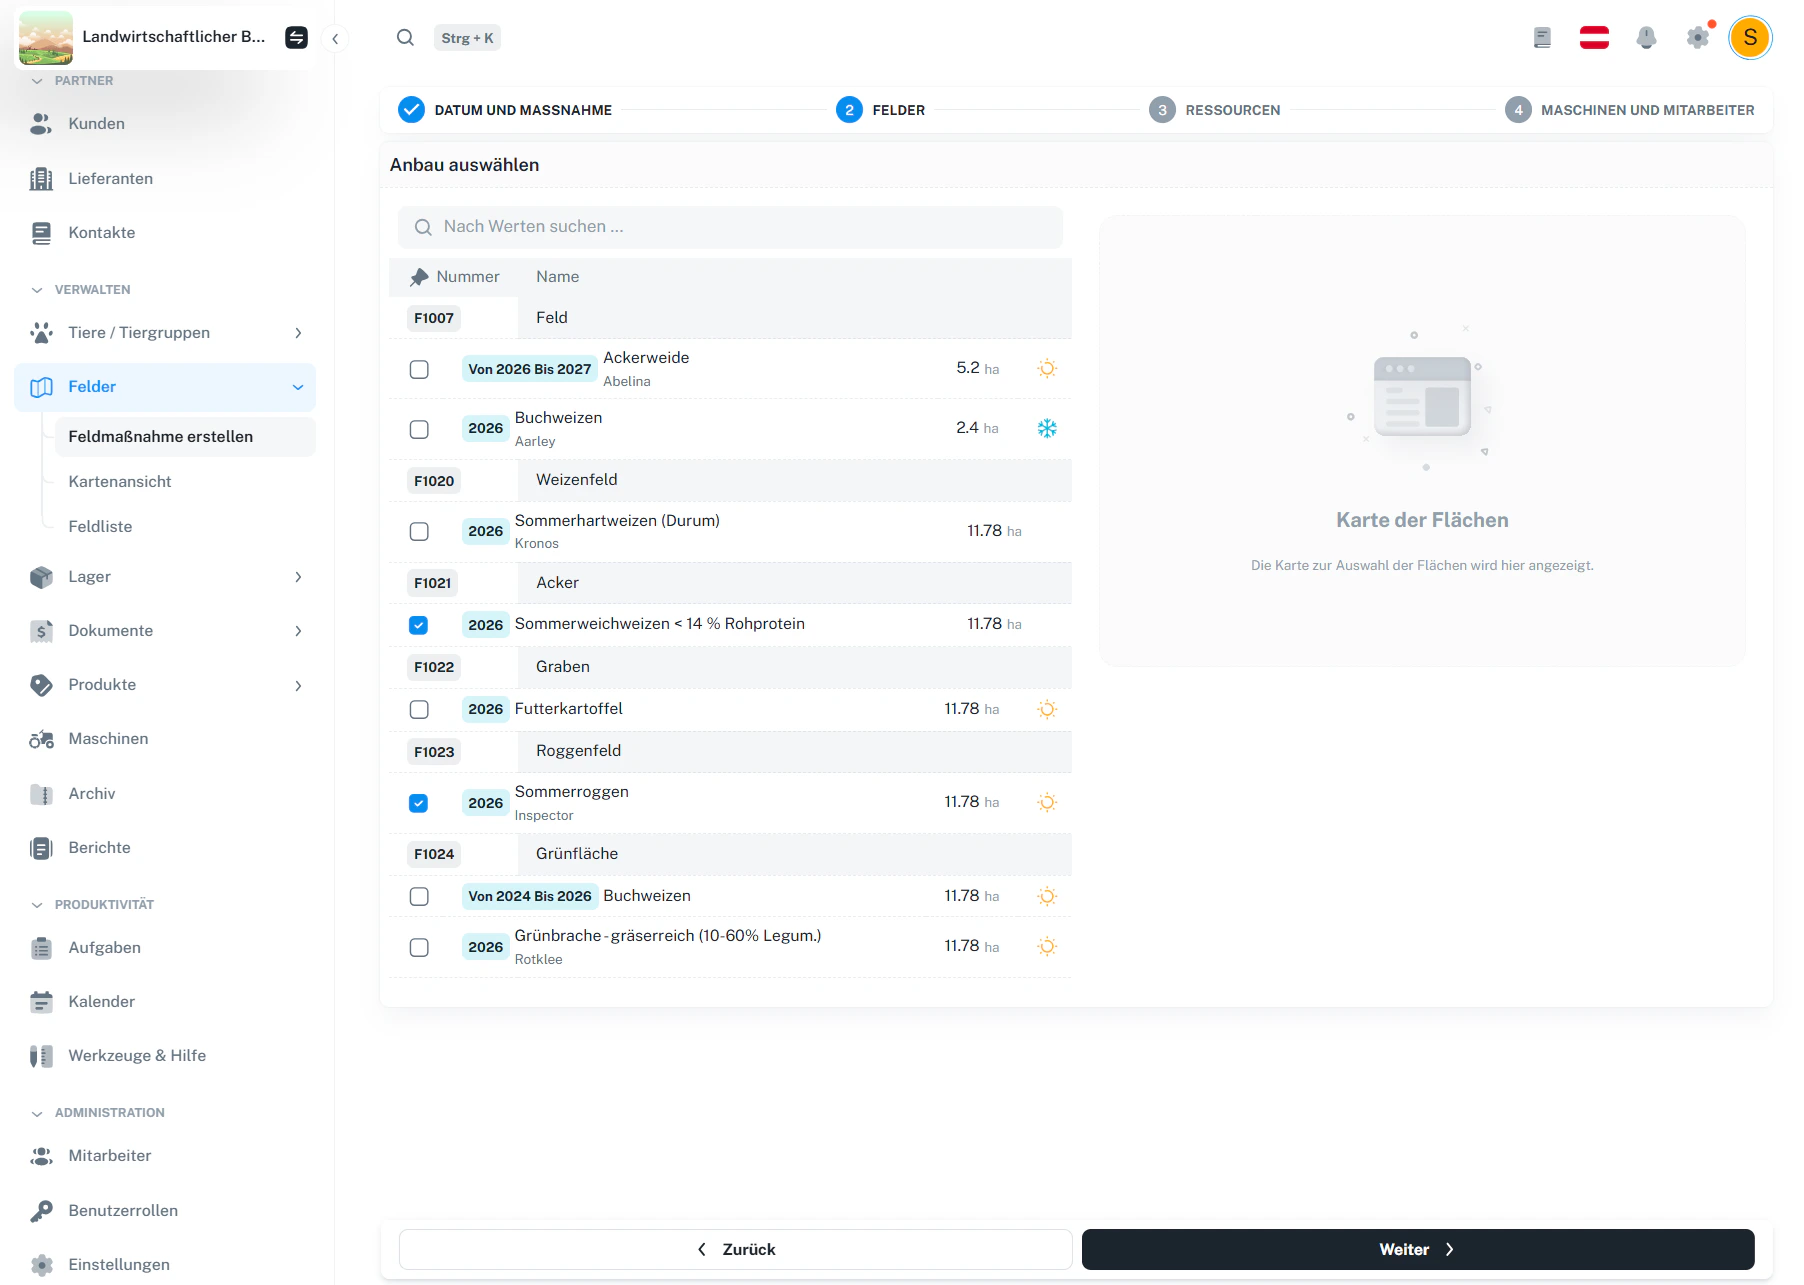Focus the Nach Werten suchen search field
1804x1285 pixels.
[x=730, y=227]
